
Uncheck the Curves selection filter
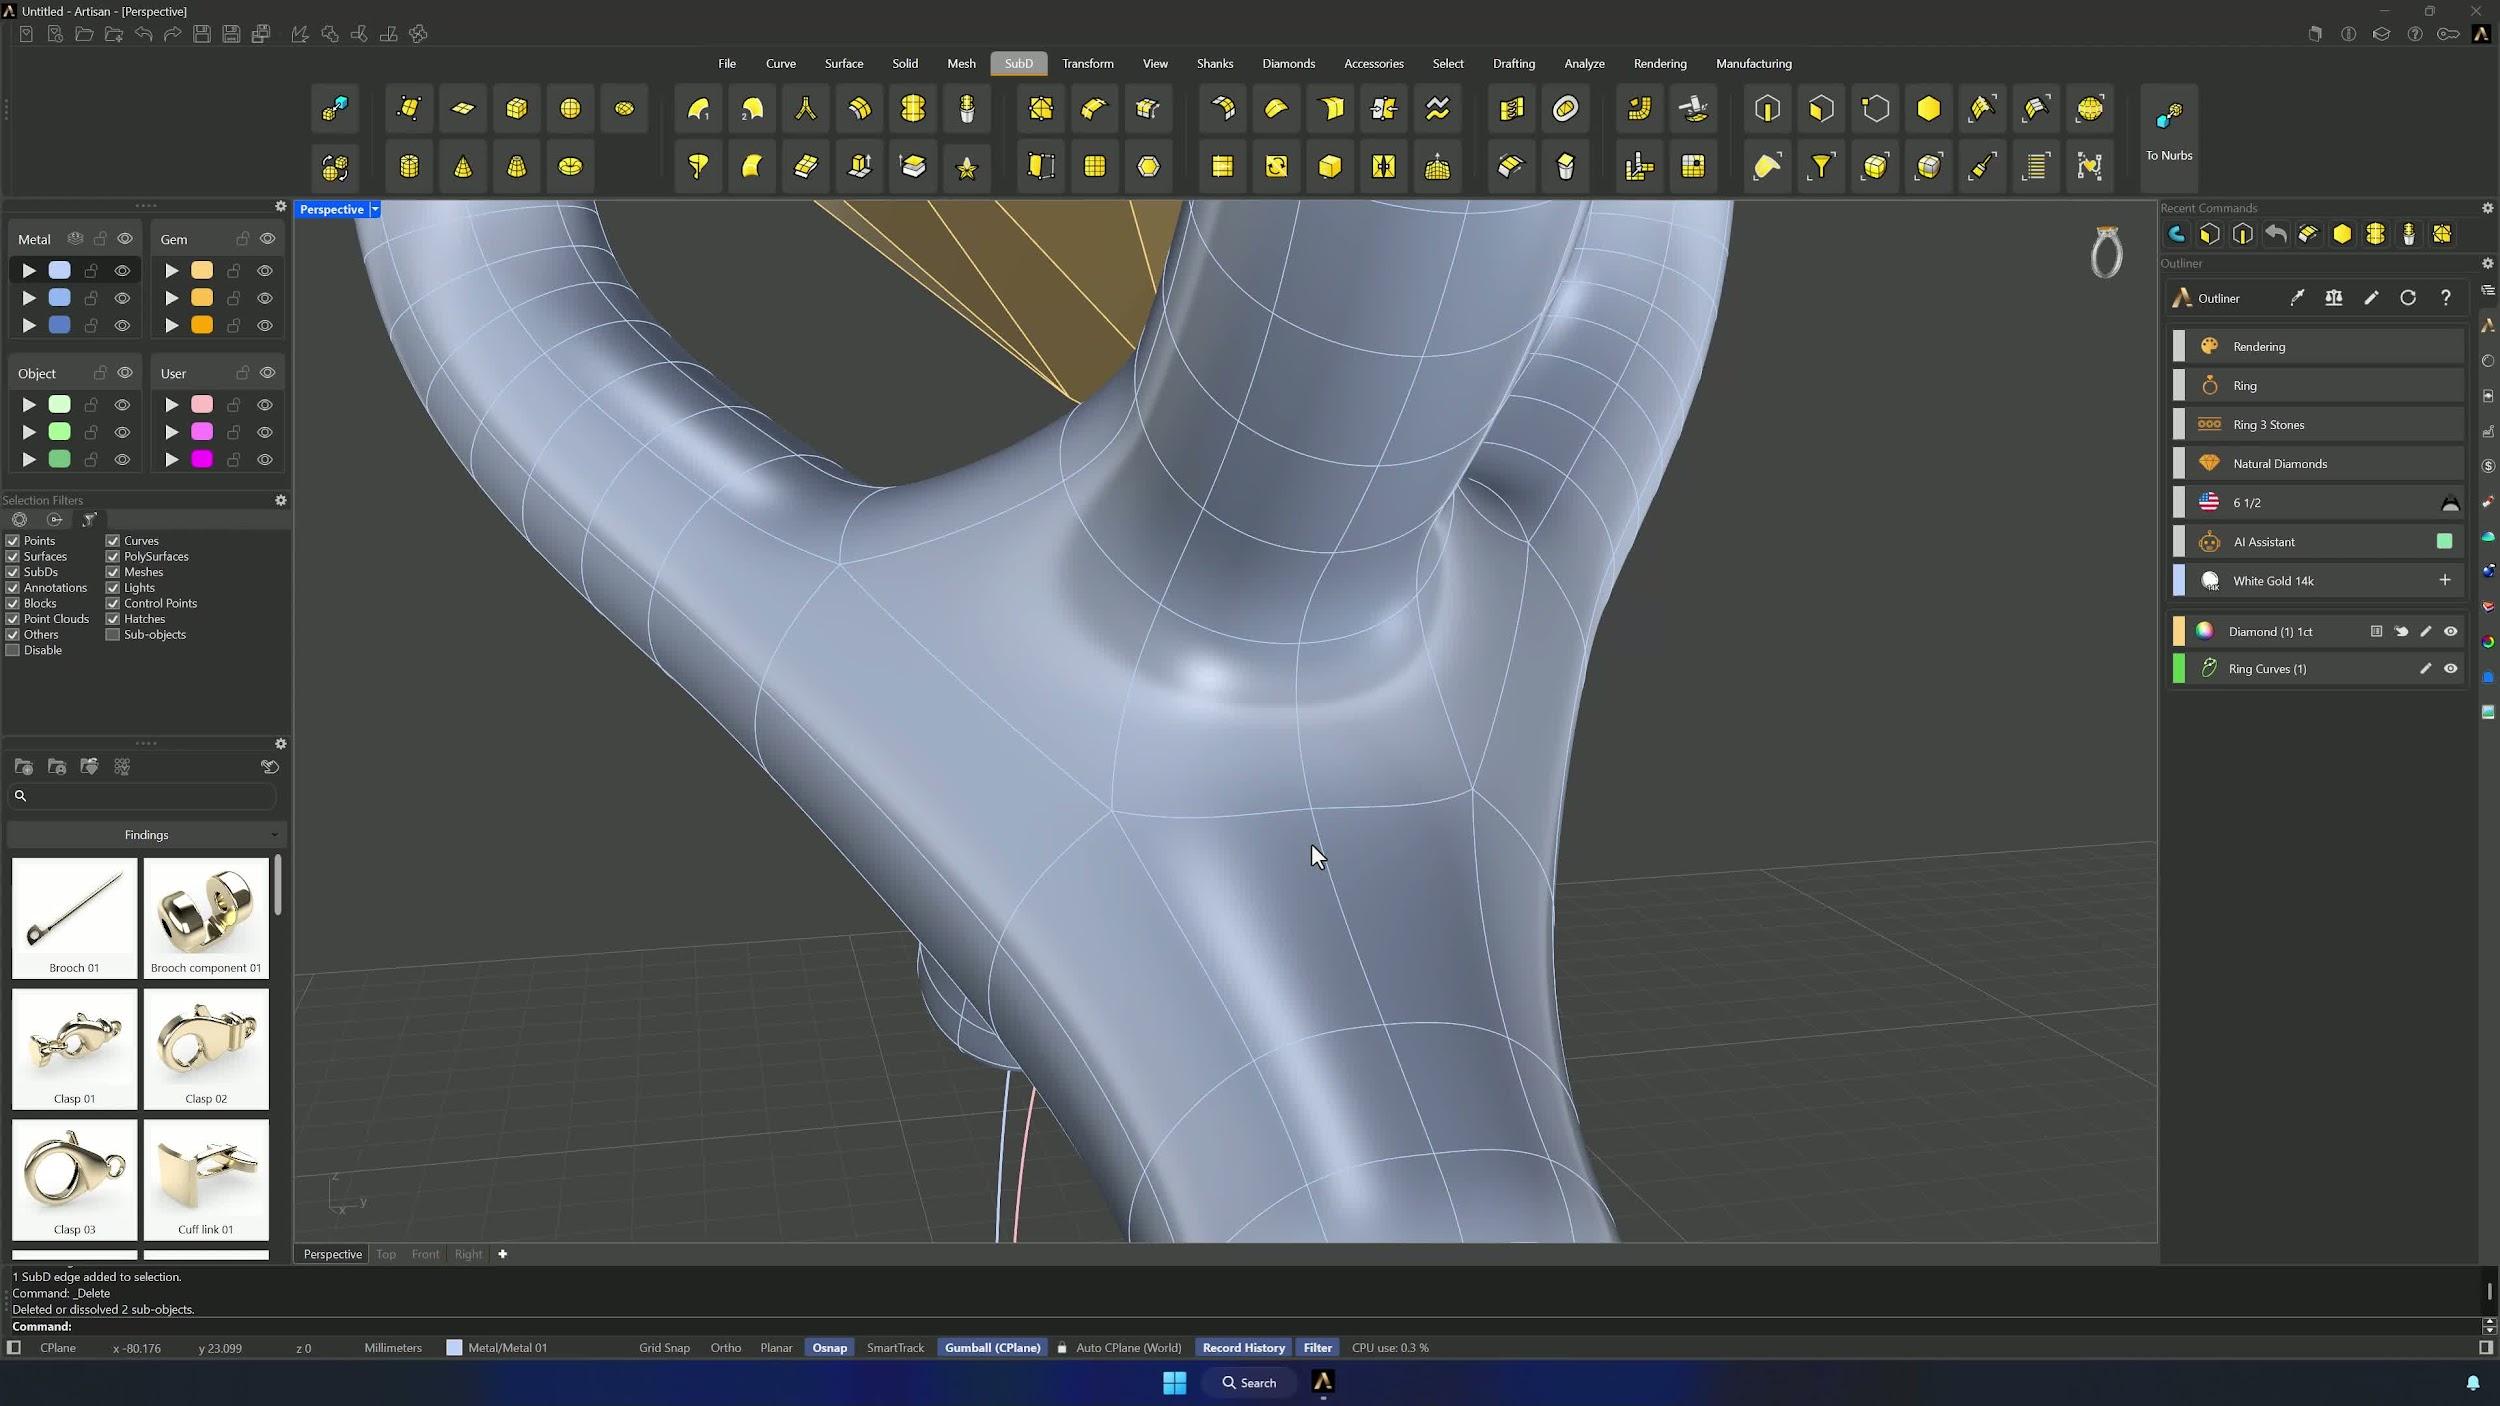click(x=113, y=541)
